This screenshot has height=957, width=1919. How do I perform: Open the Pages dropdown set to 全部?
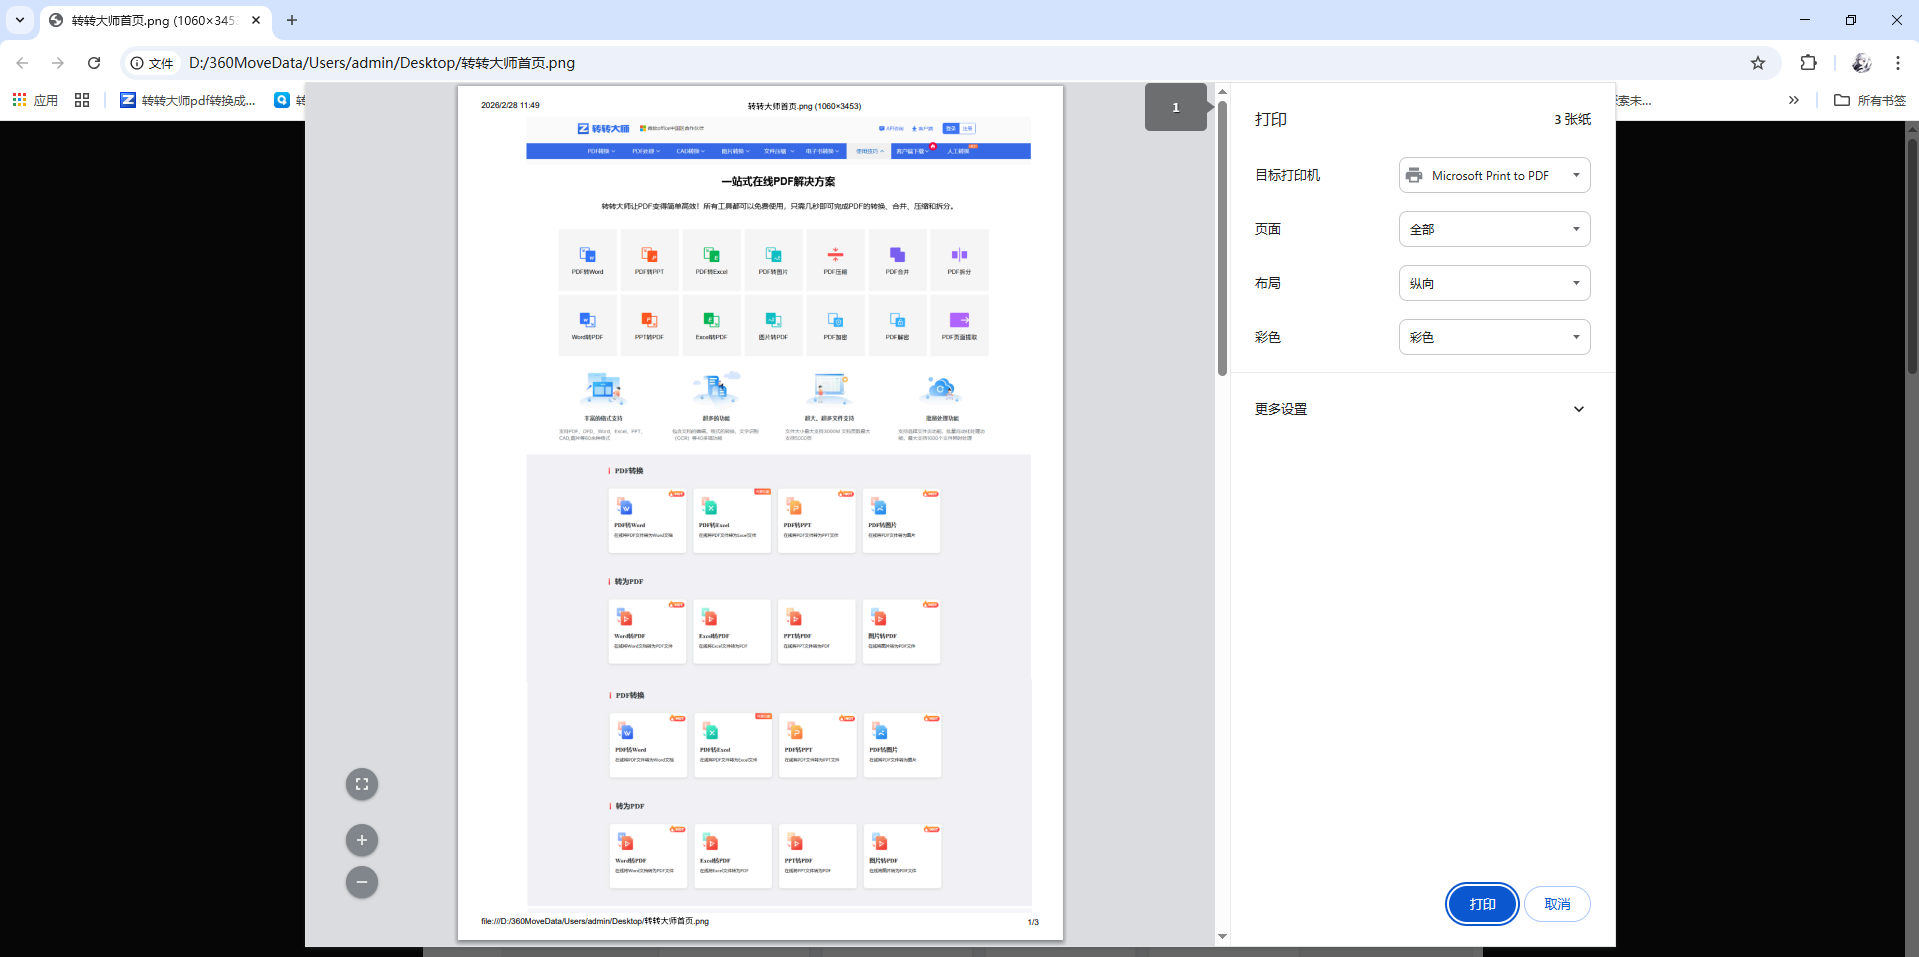1494,229
